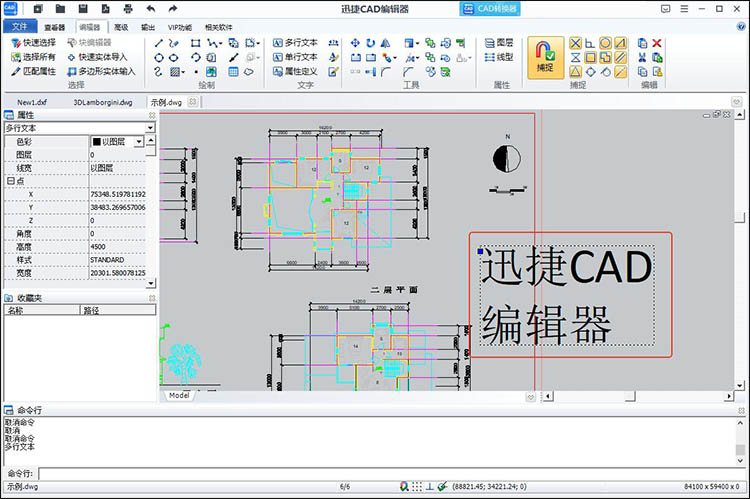Click the Undo arrow in the title bar
This screenshot has height=499, width=750.
point(151,9)
